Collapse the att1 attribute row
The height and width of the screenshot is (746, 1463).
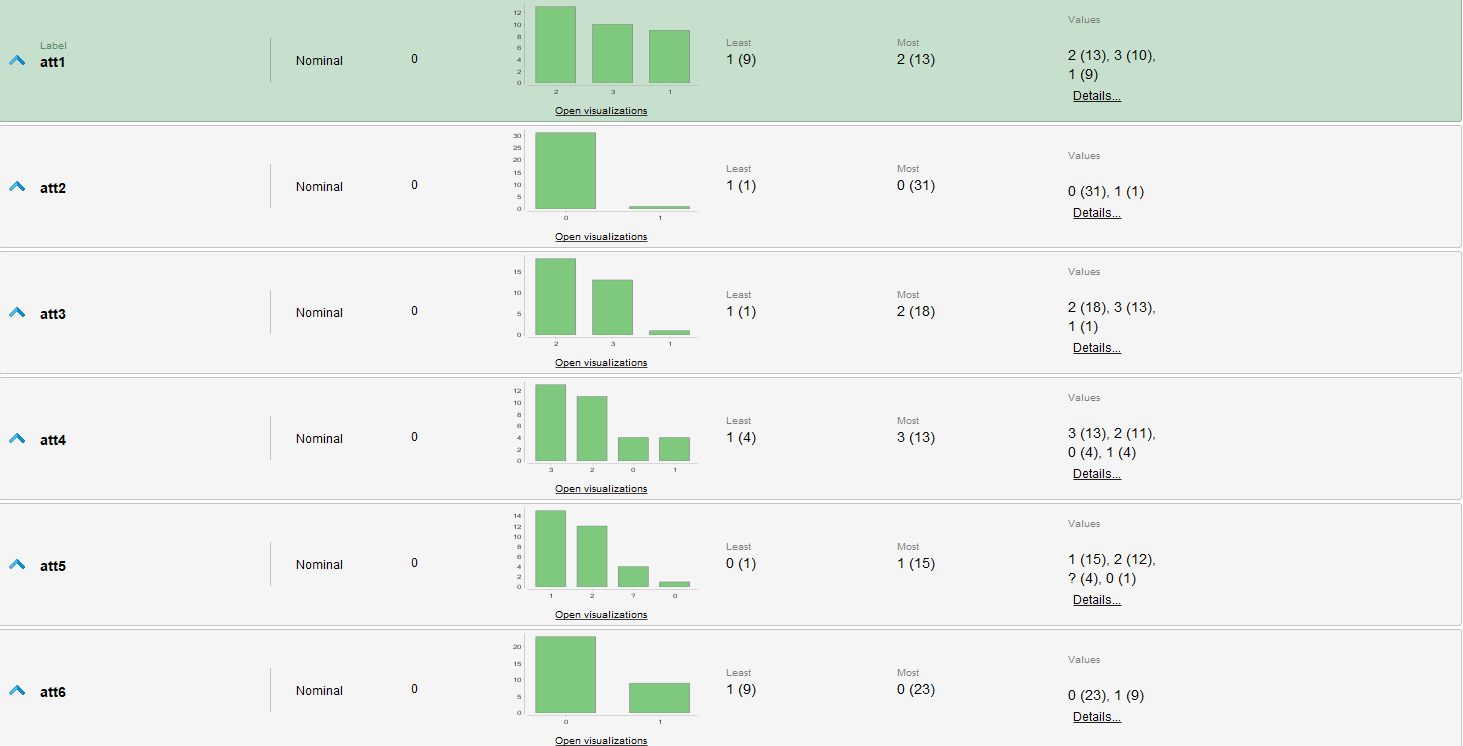[16, 61]
